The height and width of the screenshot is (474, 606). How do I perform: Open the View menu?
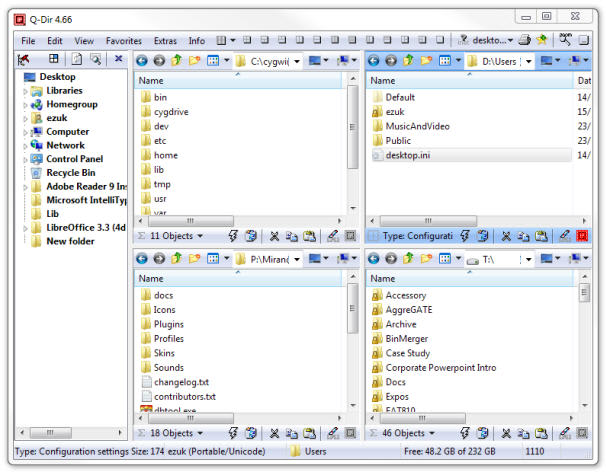[84, 41]
